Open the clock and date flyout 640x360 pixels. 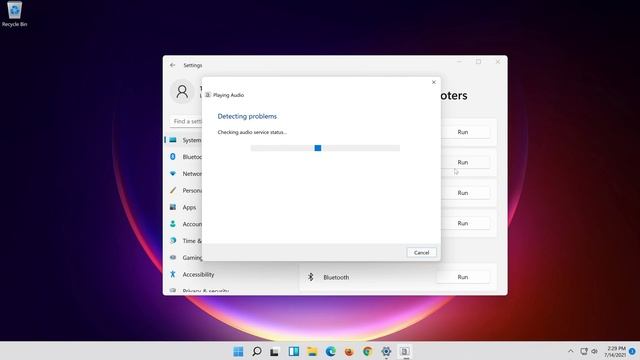point(615,351)
